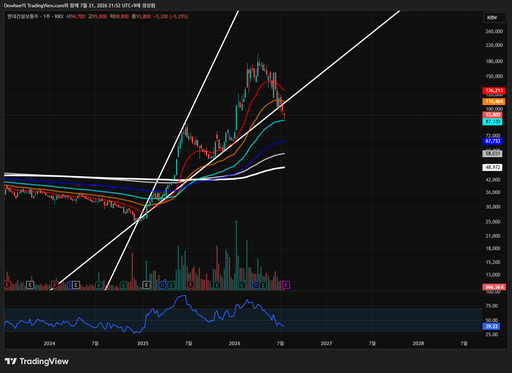Screen dimensions: 512x373
Task: Click the red earnings marker above 2025's 7월 label
Action: point(190,285)
